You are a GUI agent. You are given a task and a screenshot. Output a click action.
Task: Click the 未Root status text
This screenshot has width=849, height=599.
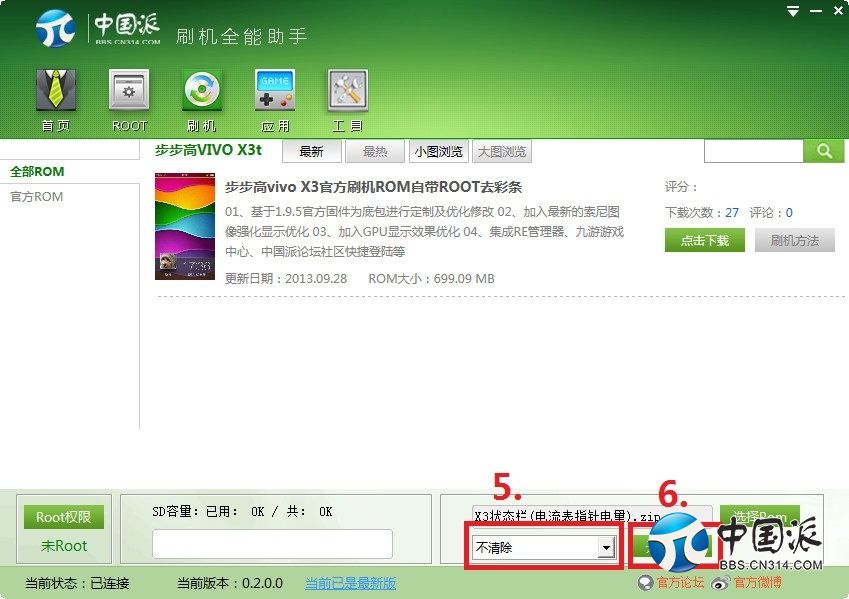(x=64, y=546)
